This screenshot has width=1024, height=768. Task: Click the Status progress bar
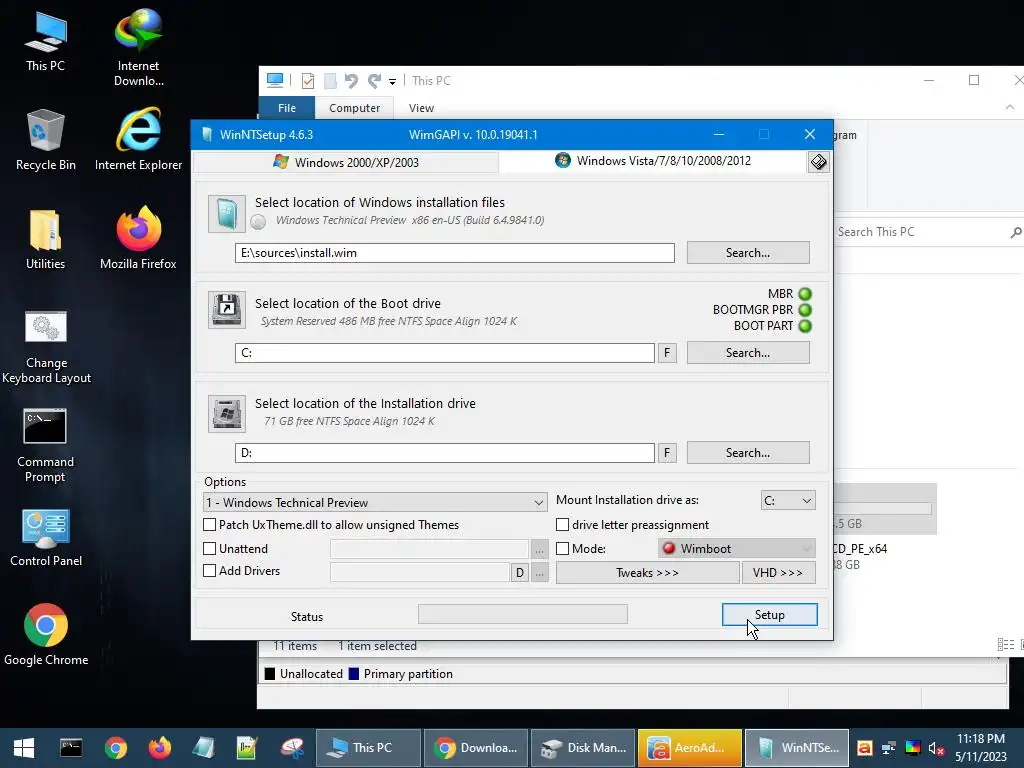pos(522,614)
